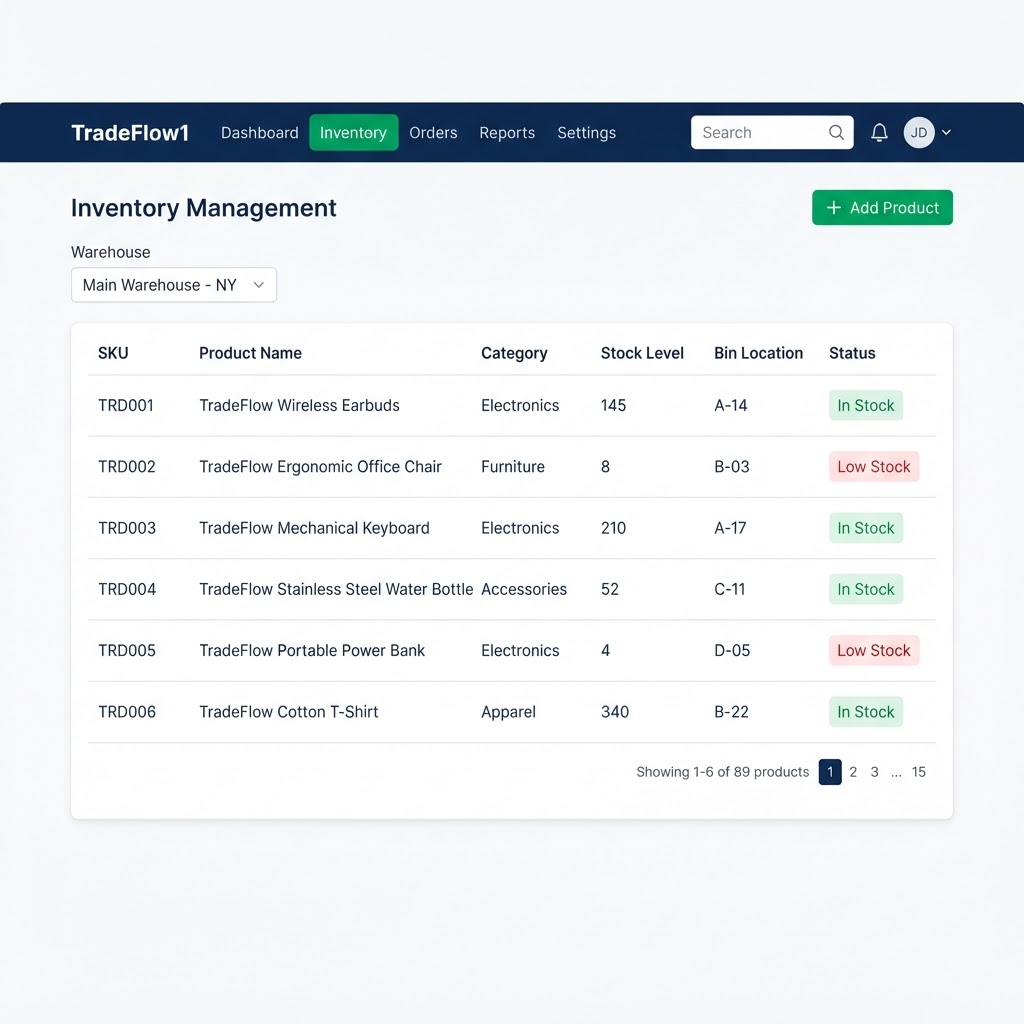Click the TradeFlow1 logo
The height and width of the screenshot is (1024, 1024).
[130, 133]
